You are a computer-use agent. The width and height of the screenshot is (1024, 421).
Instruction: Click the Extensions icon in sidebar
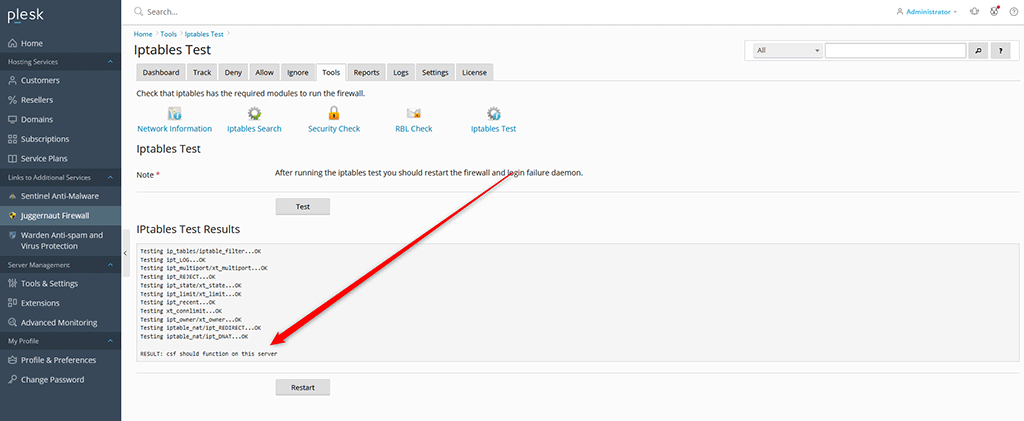coord(12,303)
